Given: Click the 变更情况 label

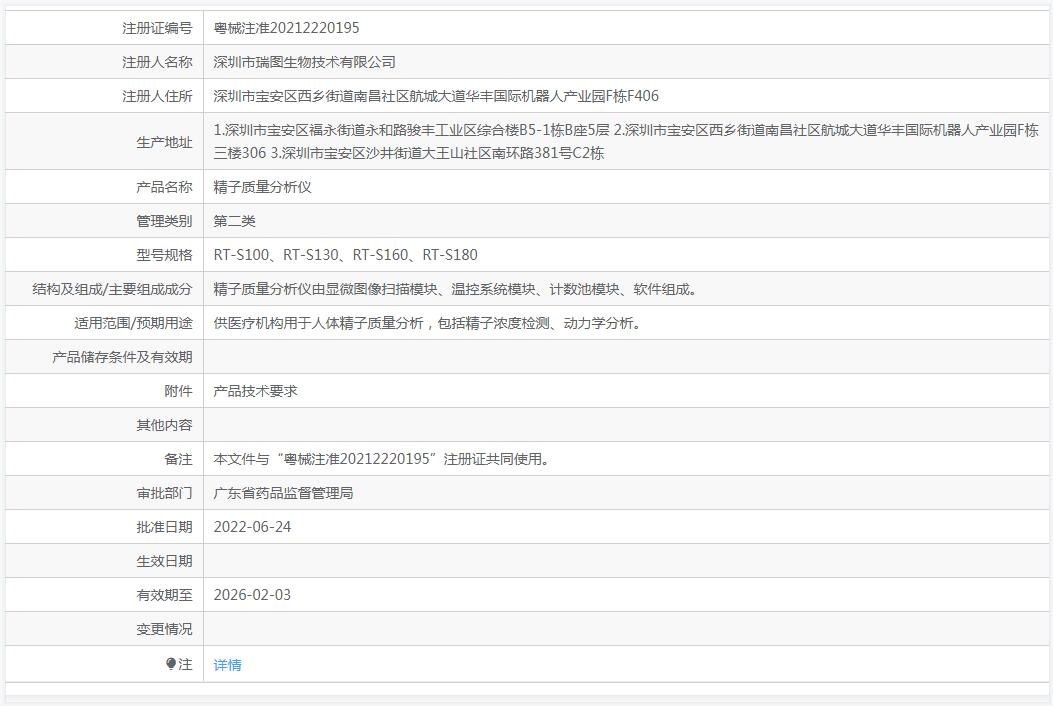Looking at the screenshot, I should [x=165, y=629].
